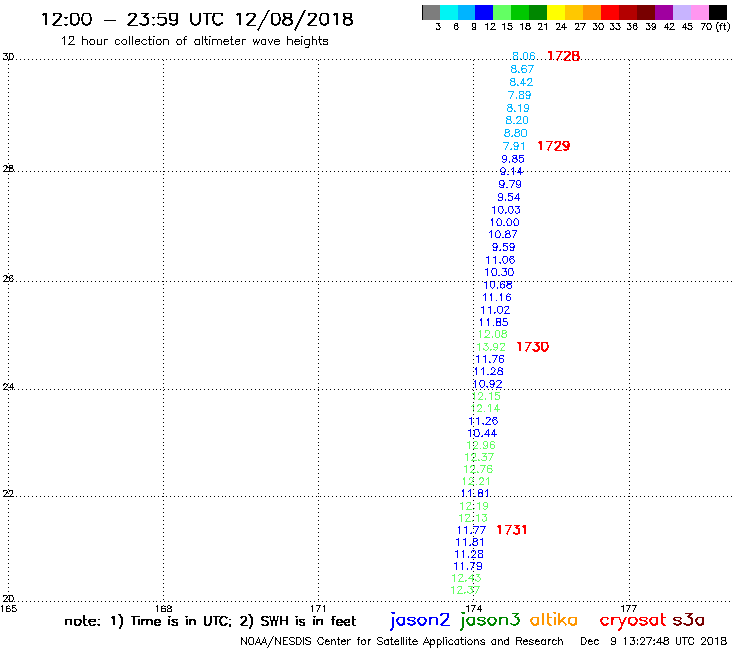Image resolution: width=740 pixels, height=650 pixels.
Task: Select the wave height value 7.91
Action: 514,146
